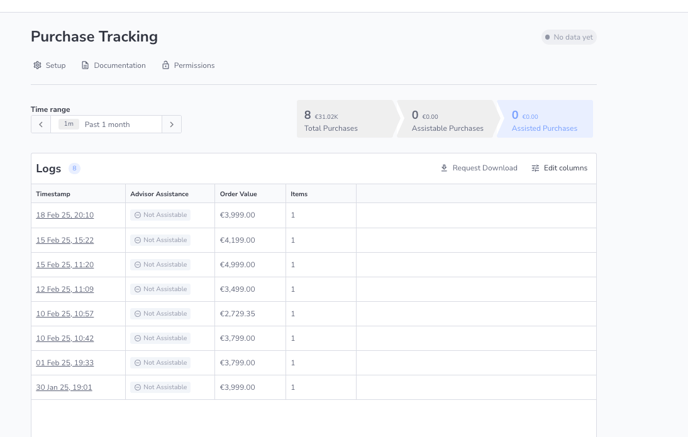688x437 pixels.
Task: Click order value €3,799.00 in 01 Feb row
Action: [237, 363]
